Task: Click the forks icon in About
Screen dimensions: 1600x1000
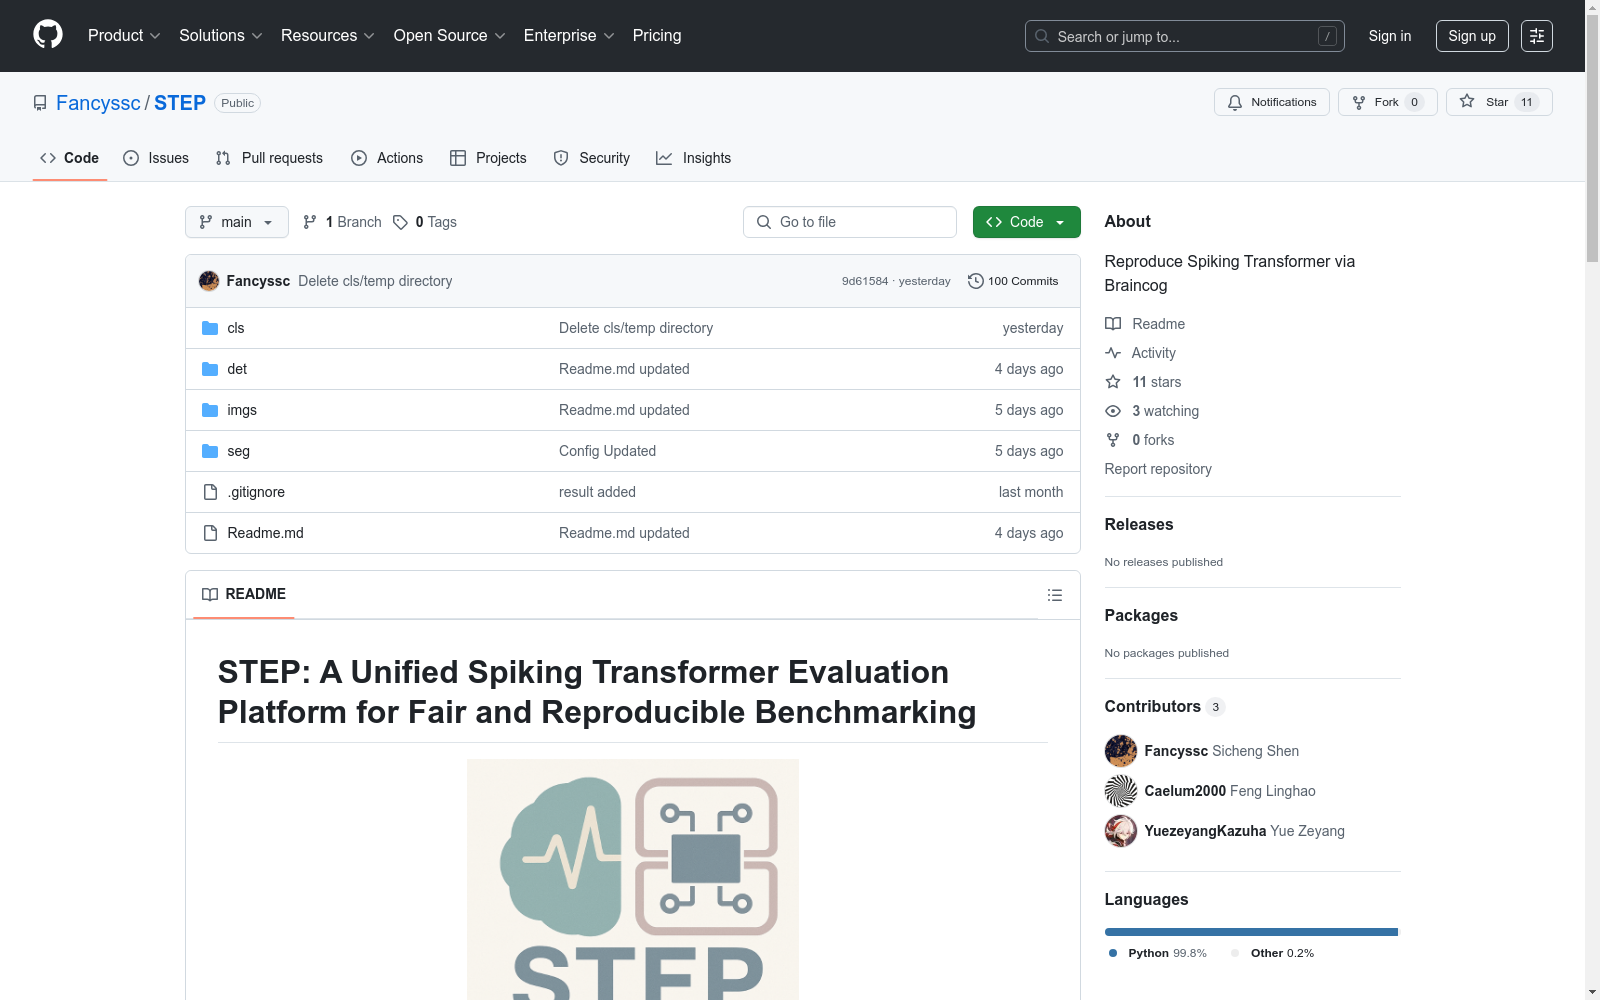Action: (1113, 440)
